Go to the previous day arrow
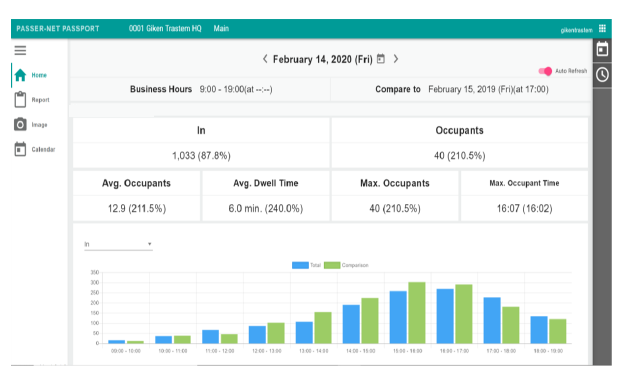 coord(265,59)
